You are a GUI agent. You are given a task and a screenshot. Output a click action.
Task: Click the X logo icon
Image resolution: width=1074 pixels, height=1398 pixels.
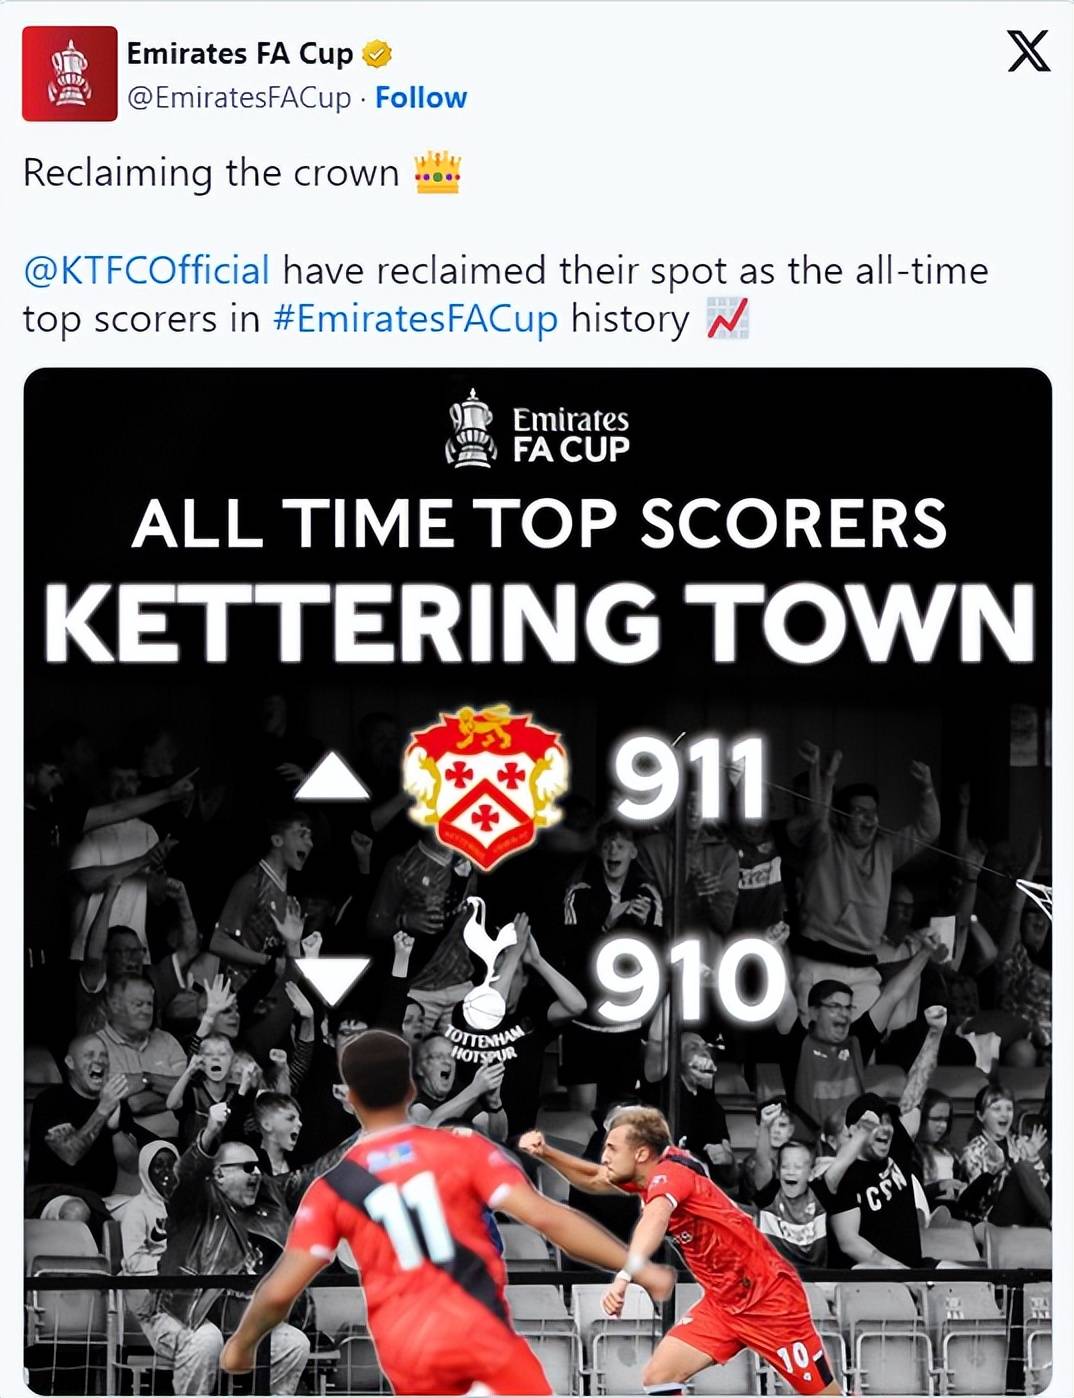coord(1028,51)
